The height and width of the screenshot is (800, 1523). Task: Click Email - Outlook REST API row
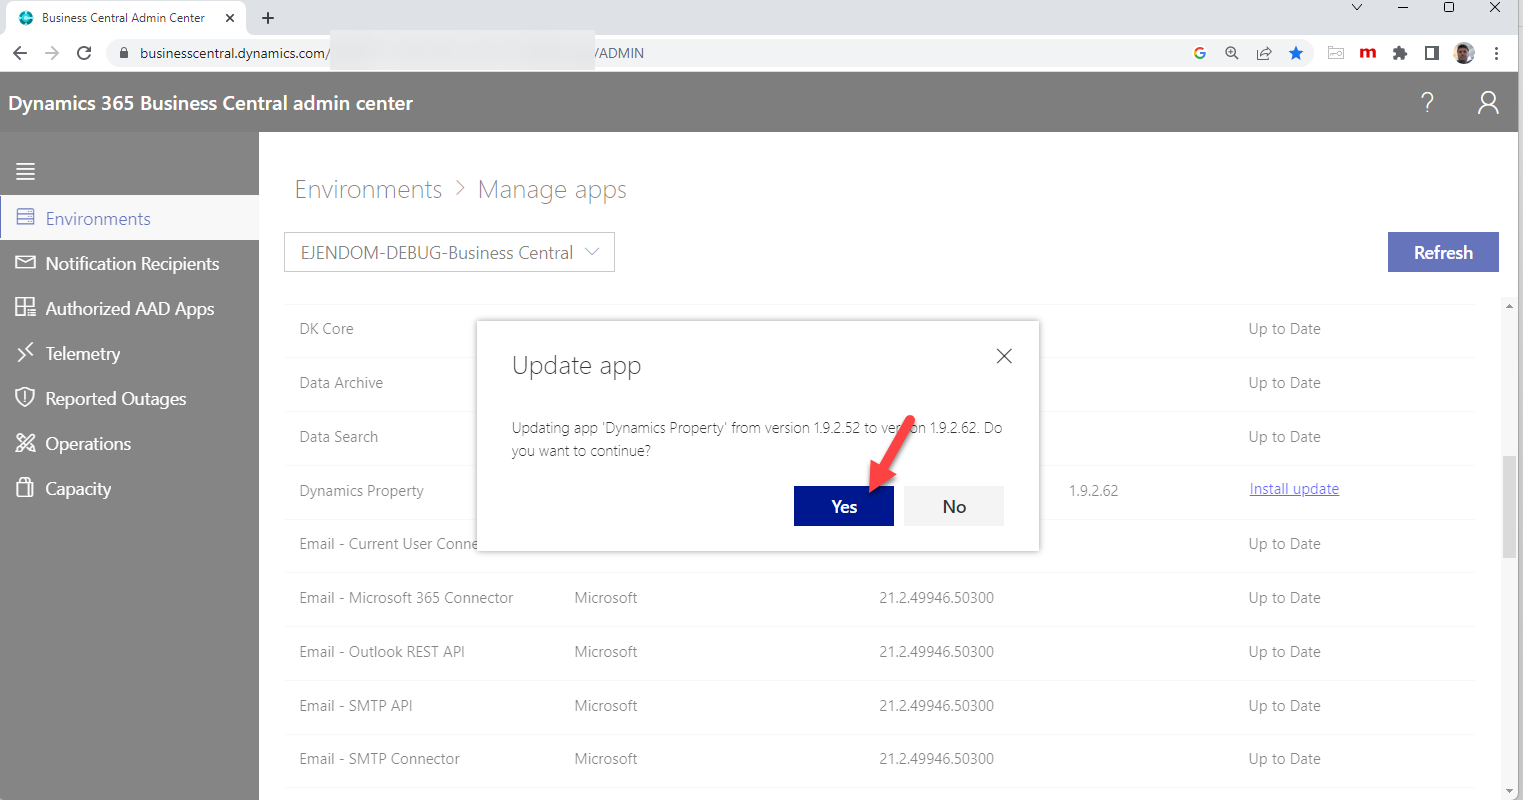click(879, 652)
